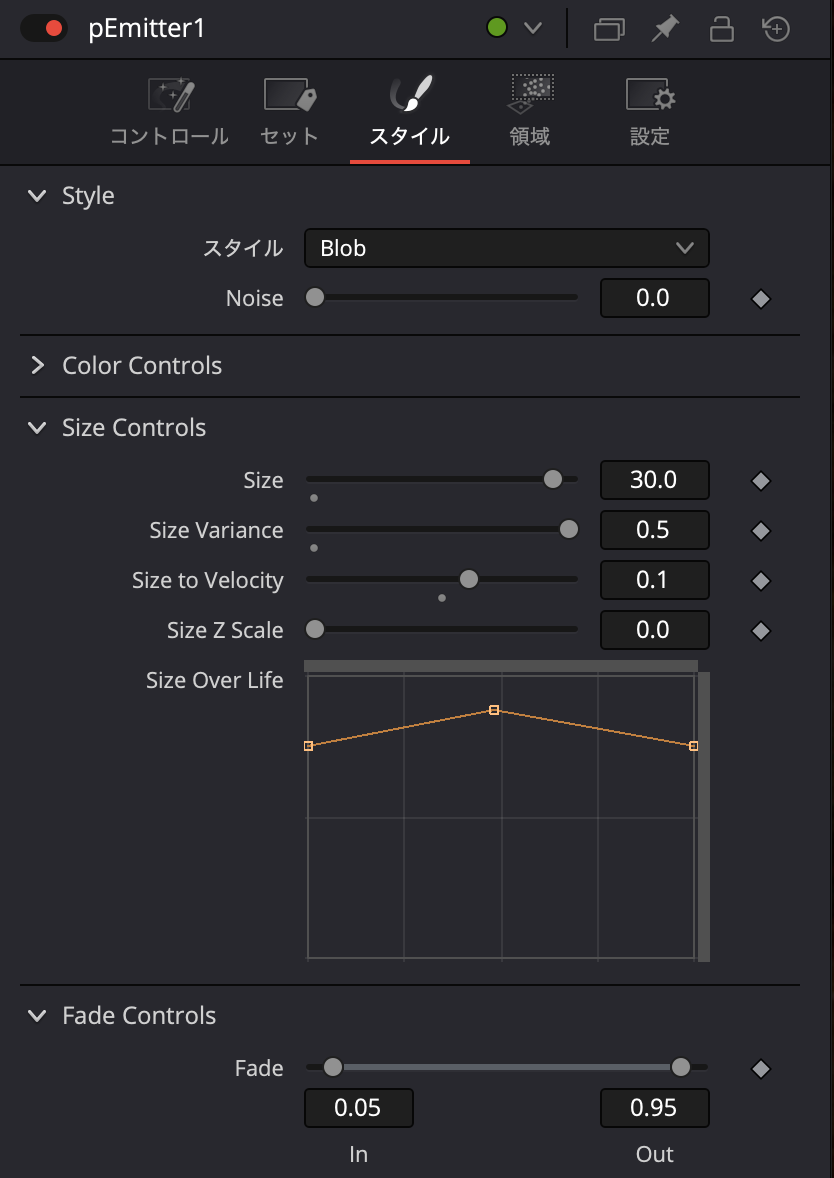This screenshot has width=834, height=1178.
Task: Collapse the Style section
Action: point(38,196)
